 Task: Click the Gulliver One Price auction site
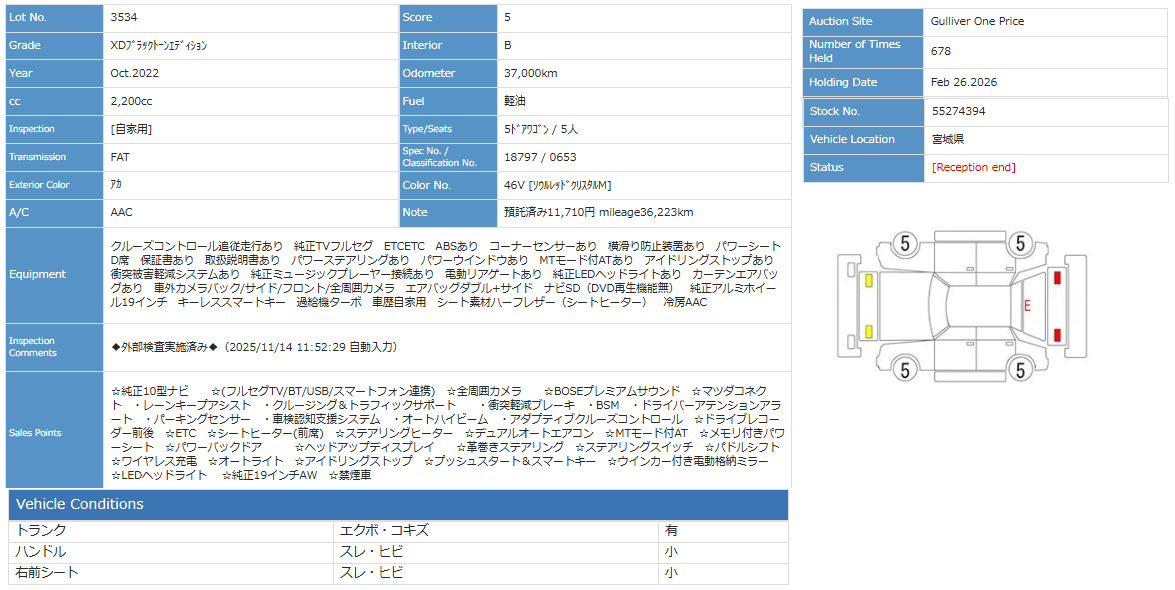point(977,21)
